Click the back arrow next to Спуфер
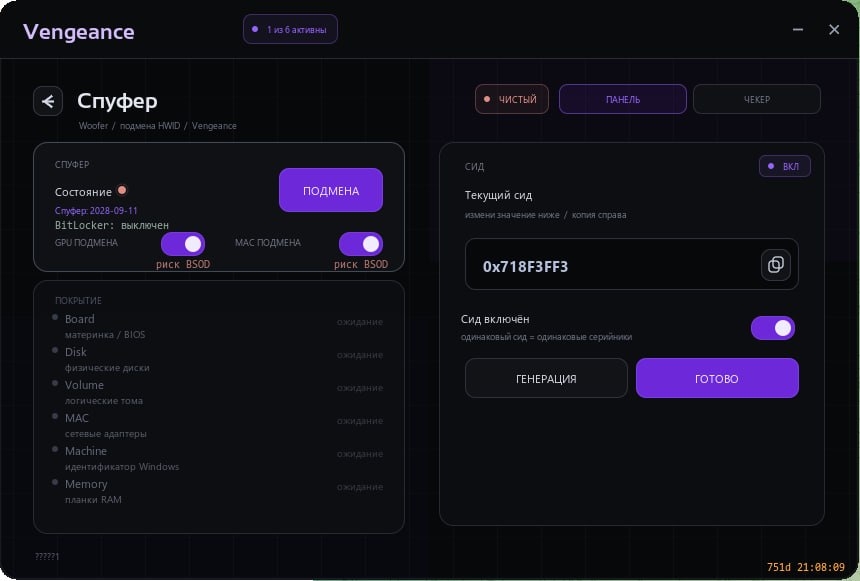The height and width of the screenshot is (581, 860). (48, 101)
